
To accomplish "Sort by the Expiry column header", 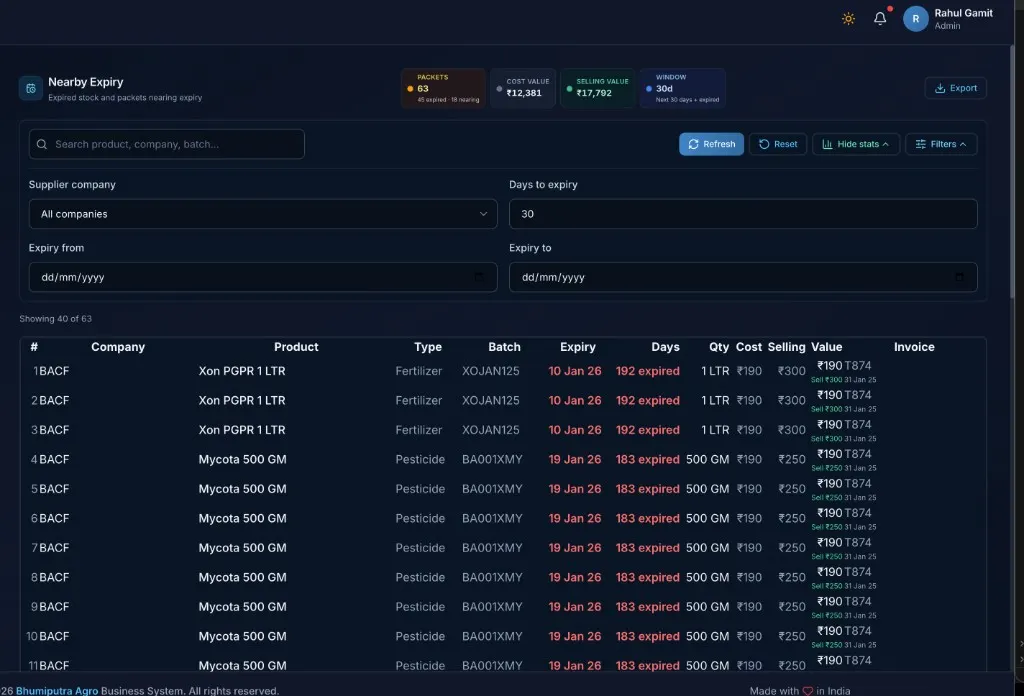I will (578, 347).
